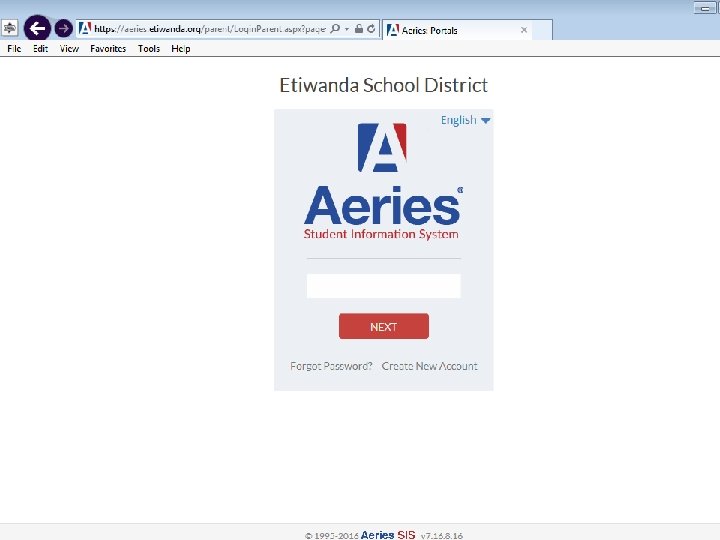Click the address bar search magnifier icon
The image size is (720, 540).
[x=335, y=28]
